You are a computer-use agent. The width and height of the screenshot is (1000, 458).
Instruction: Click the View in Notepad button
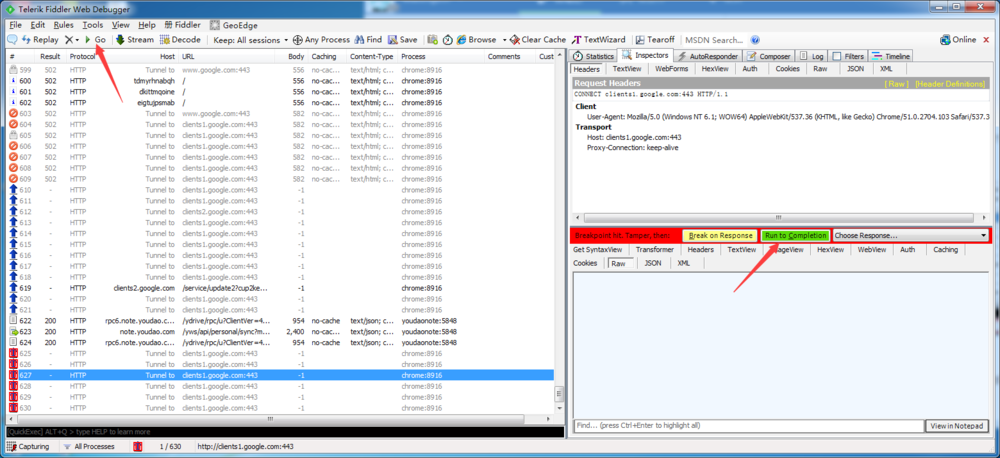pyautogui.click(x=957, y=425)
